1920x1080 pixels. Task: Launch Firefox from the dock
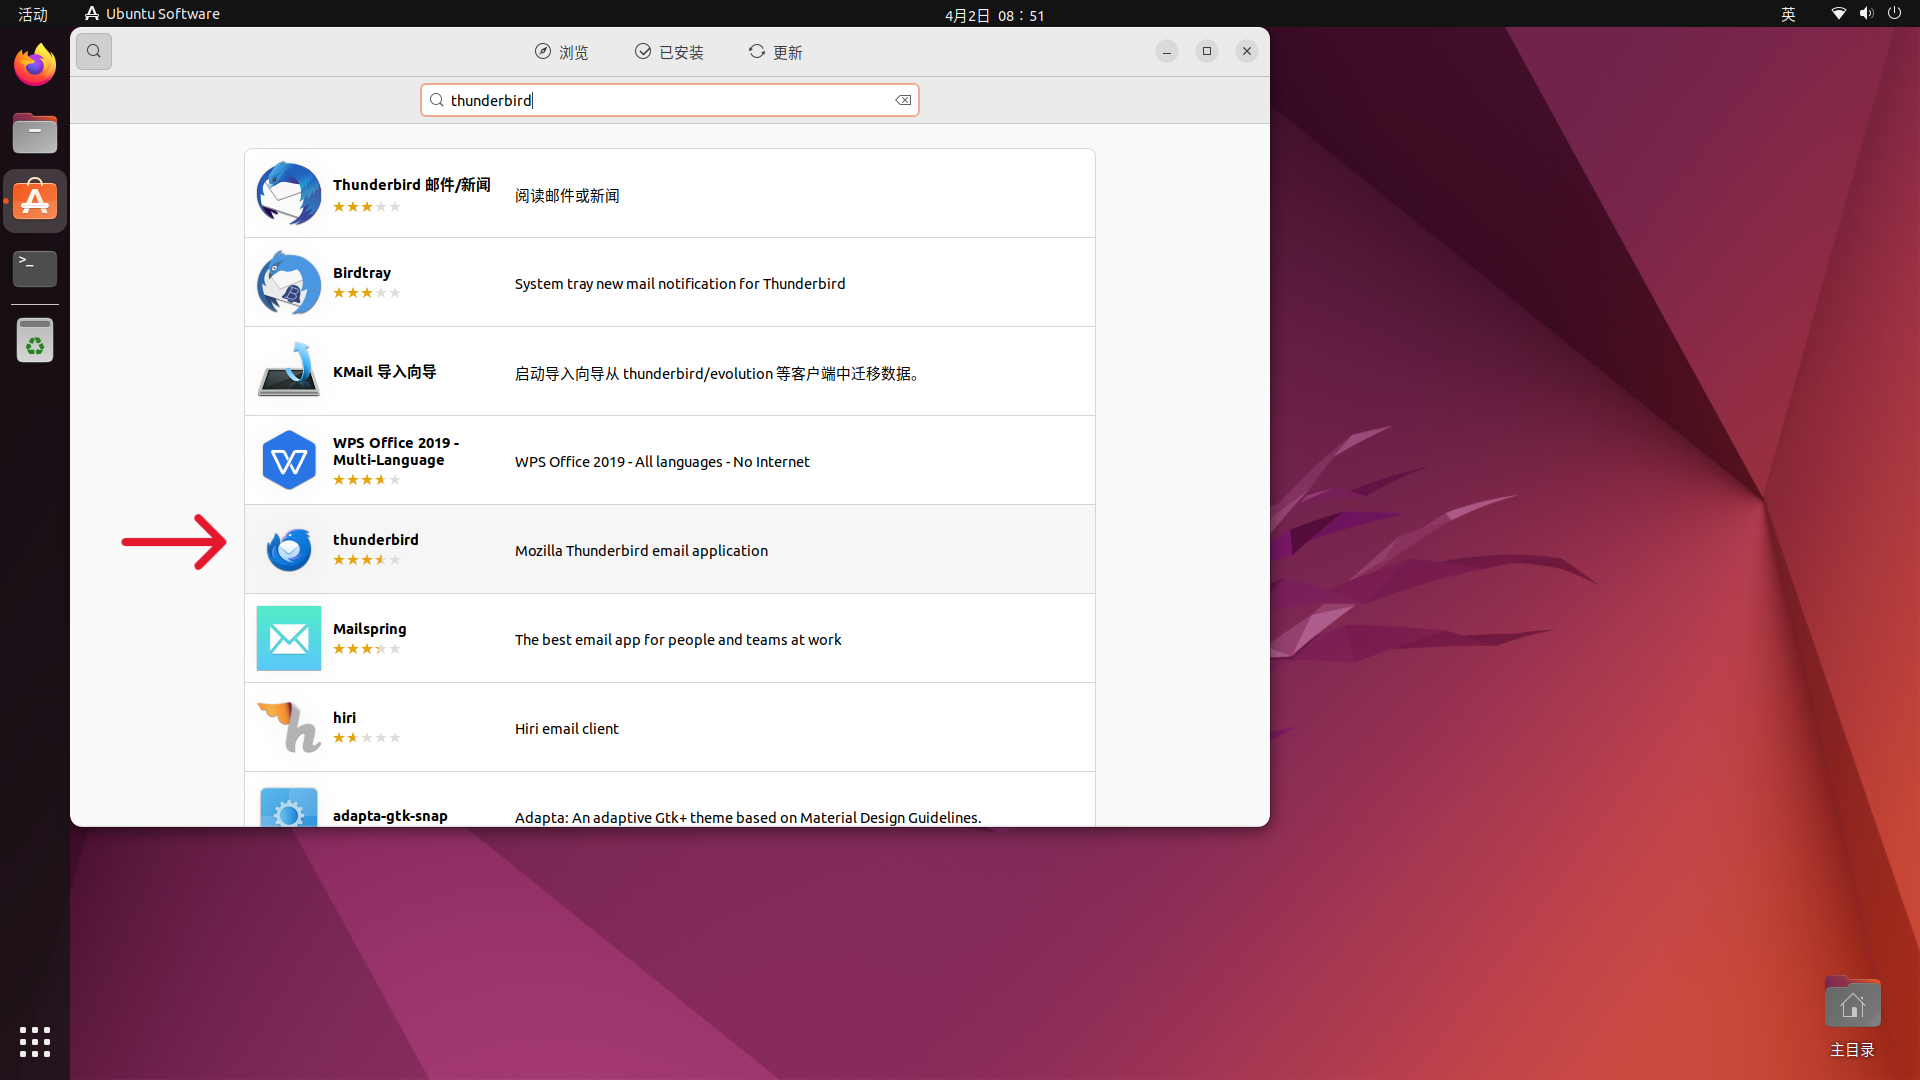click(35, 66)
